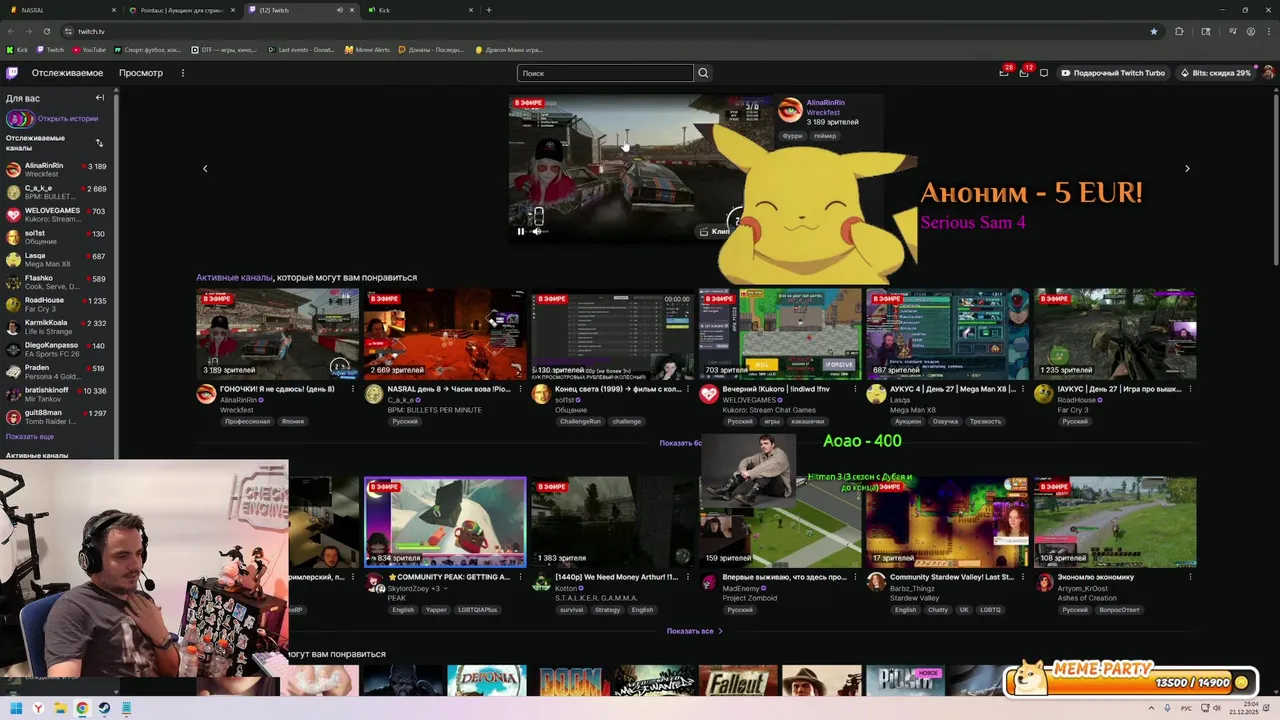Open the Chrome extensions puzzle icon

tap(1179, 31)
